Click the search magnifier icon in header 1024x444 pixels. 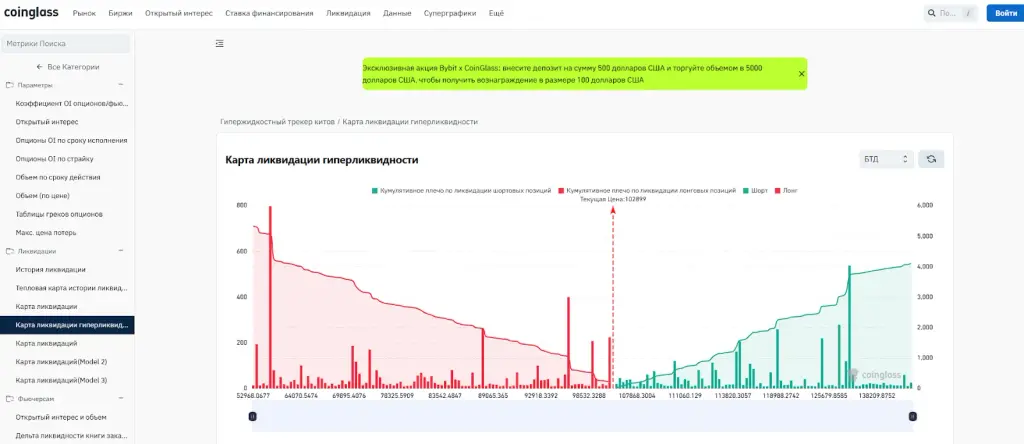(x=931, y=13)
